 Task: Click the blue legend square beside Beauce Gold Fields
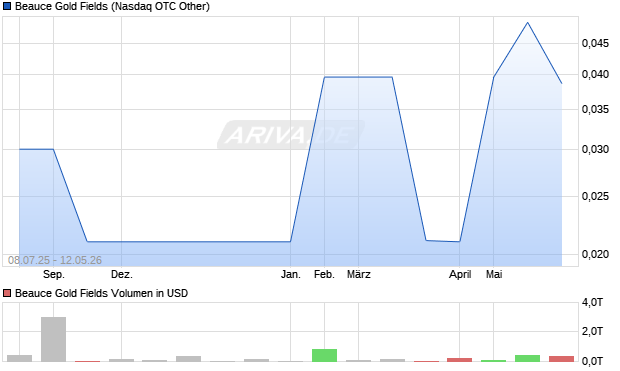click(7, 6)
